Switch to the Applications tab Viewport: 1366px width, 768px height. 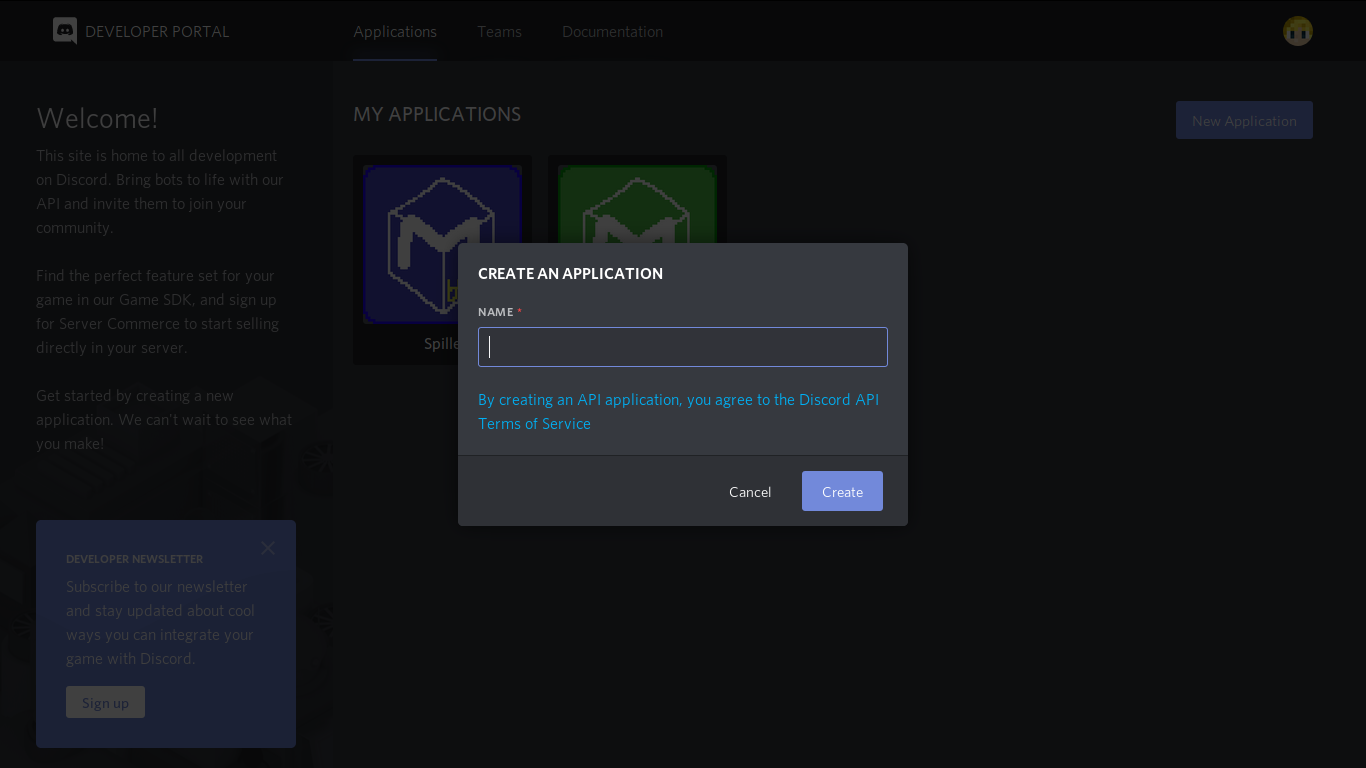click(x=395, y=32)
